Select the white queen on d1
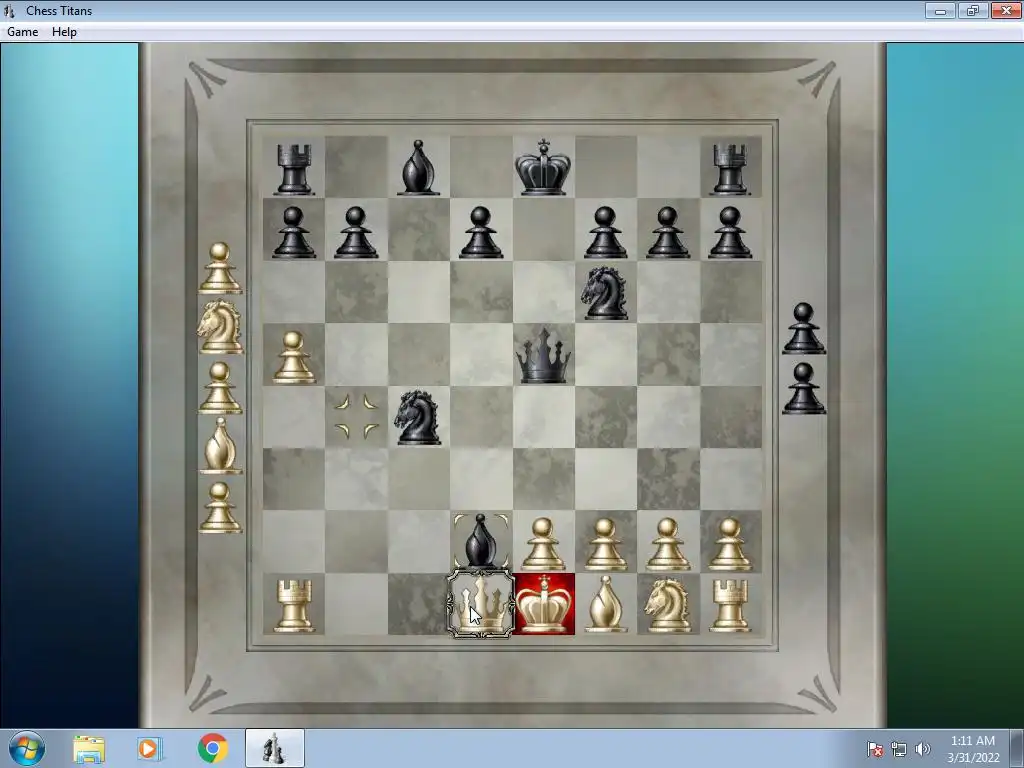1024x768 pixels. click(x=481, y=604)
